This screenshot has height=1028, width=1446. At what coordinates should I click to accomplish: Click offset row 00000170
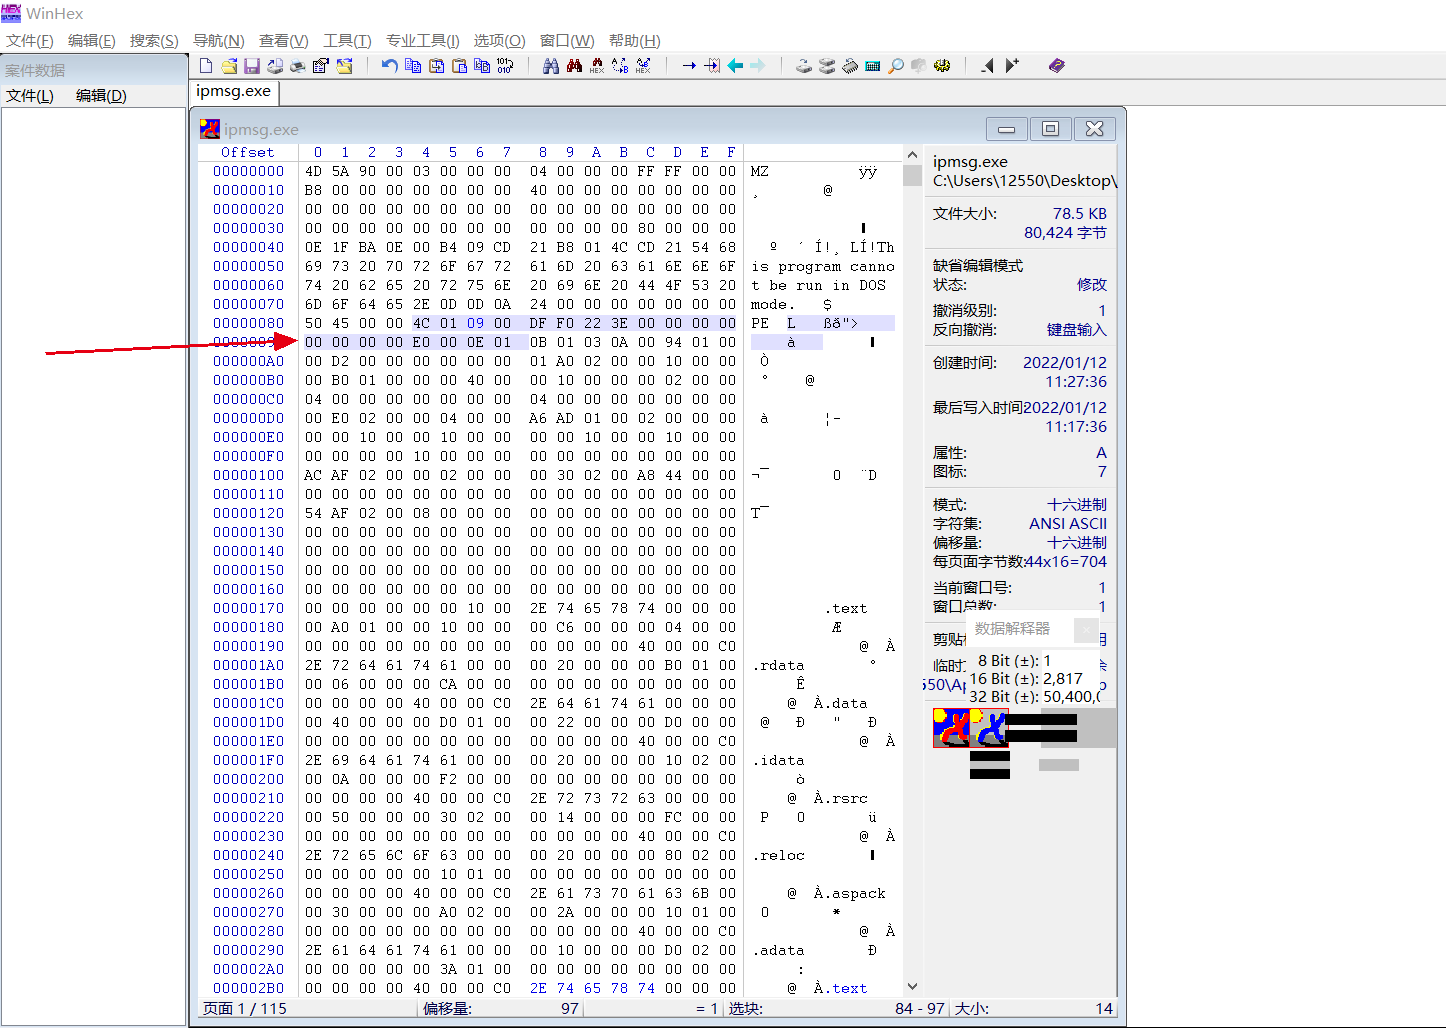tap(248, 608)
